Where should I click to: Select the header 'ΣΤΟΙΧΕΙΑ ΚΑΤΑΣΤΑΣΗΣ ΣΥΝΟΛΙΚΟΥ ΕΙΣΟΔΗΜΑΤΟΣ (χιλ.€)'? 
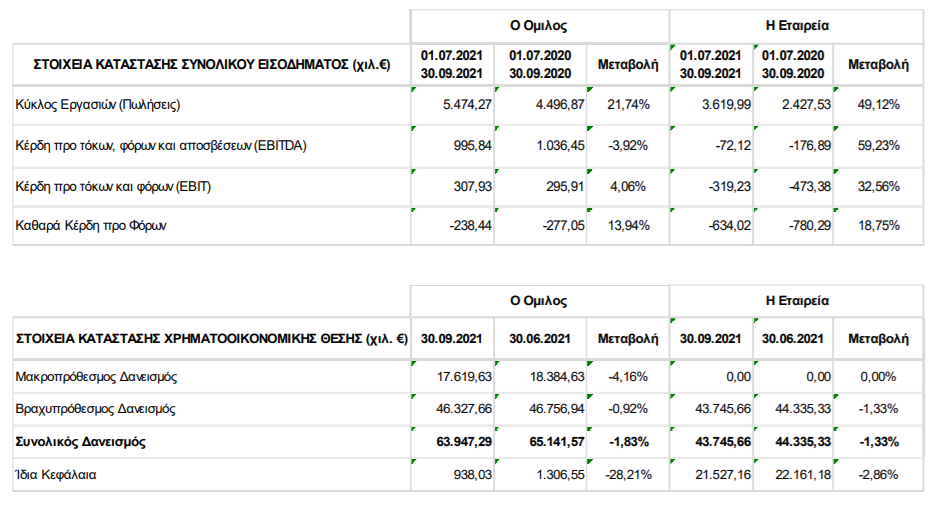coord(212,64)
